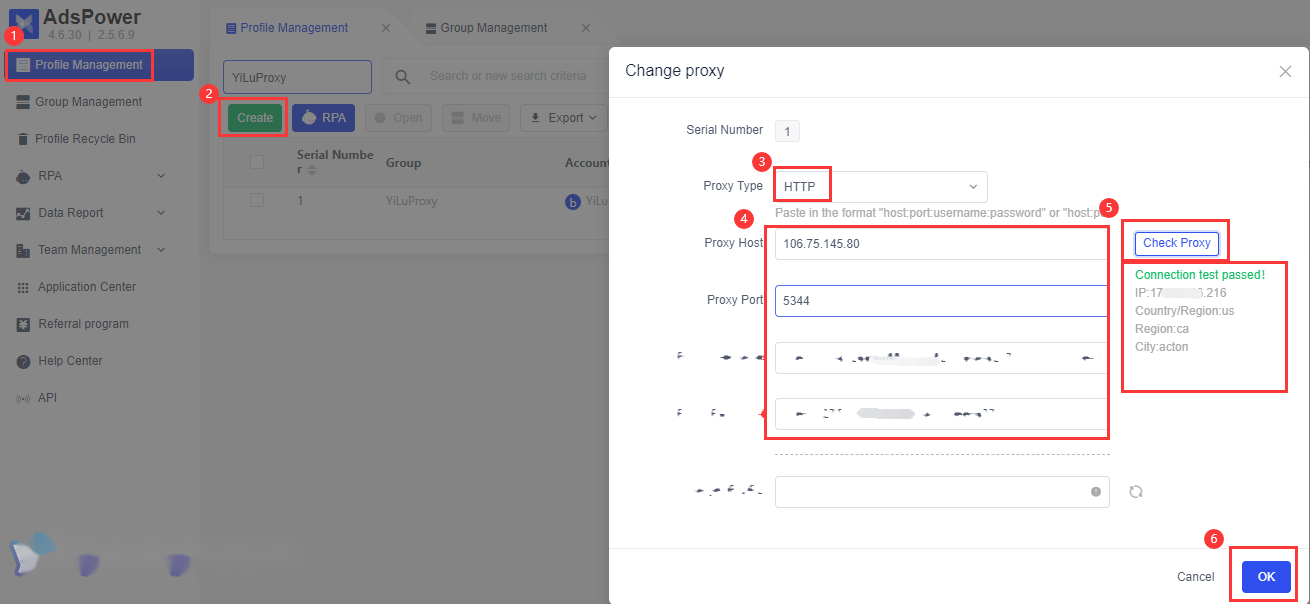Click the search magnifier icon
The width and height of the screenshot is (1310, 604).
click(x=403, y=77)
